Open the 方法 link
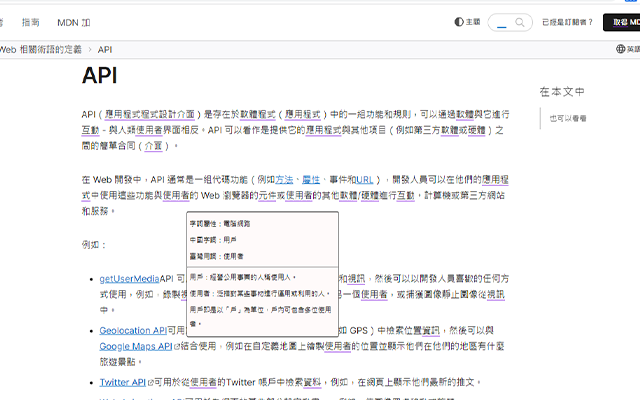Screen dimensions: 640x400 click(x=284, y=180)
